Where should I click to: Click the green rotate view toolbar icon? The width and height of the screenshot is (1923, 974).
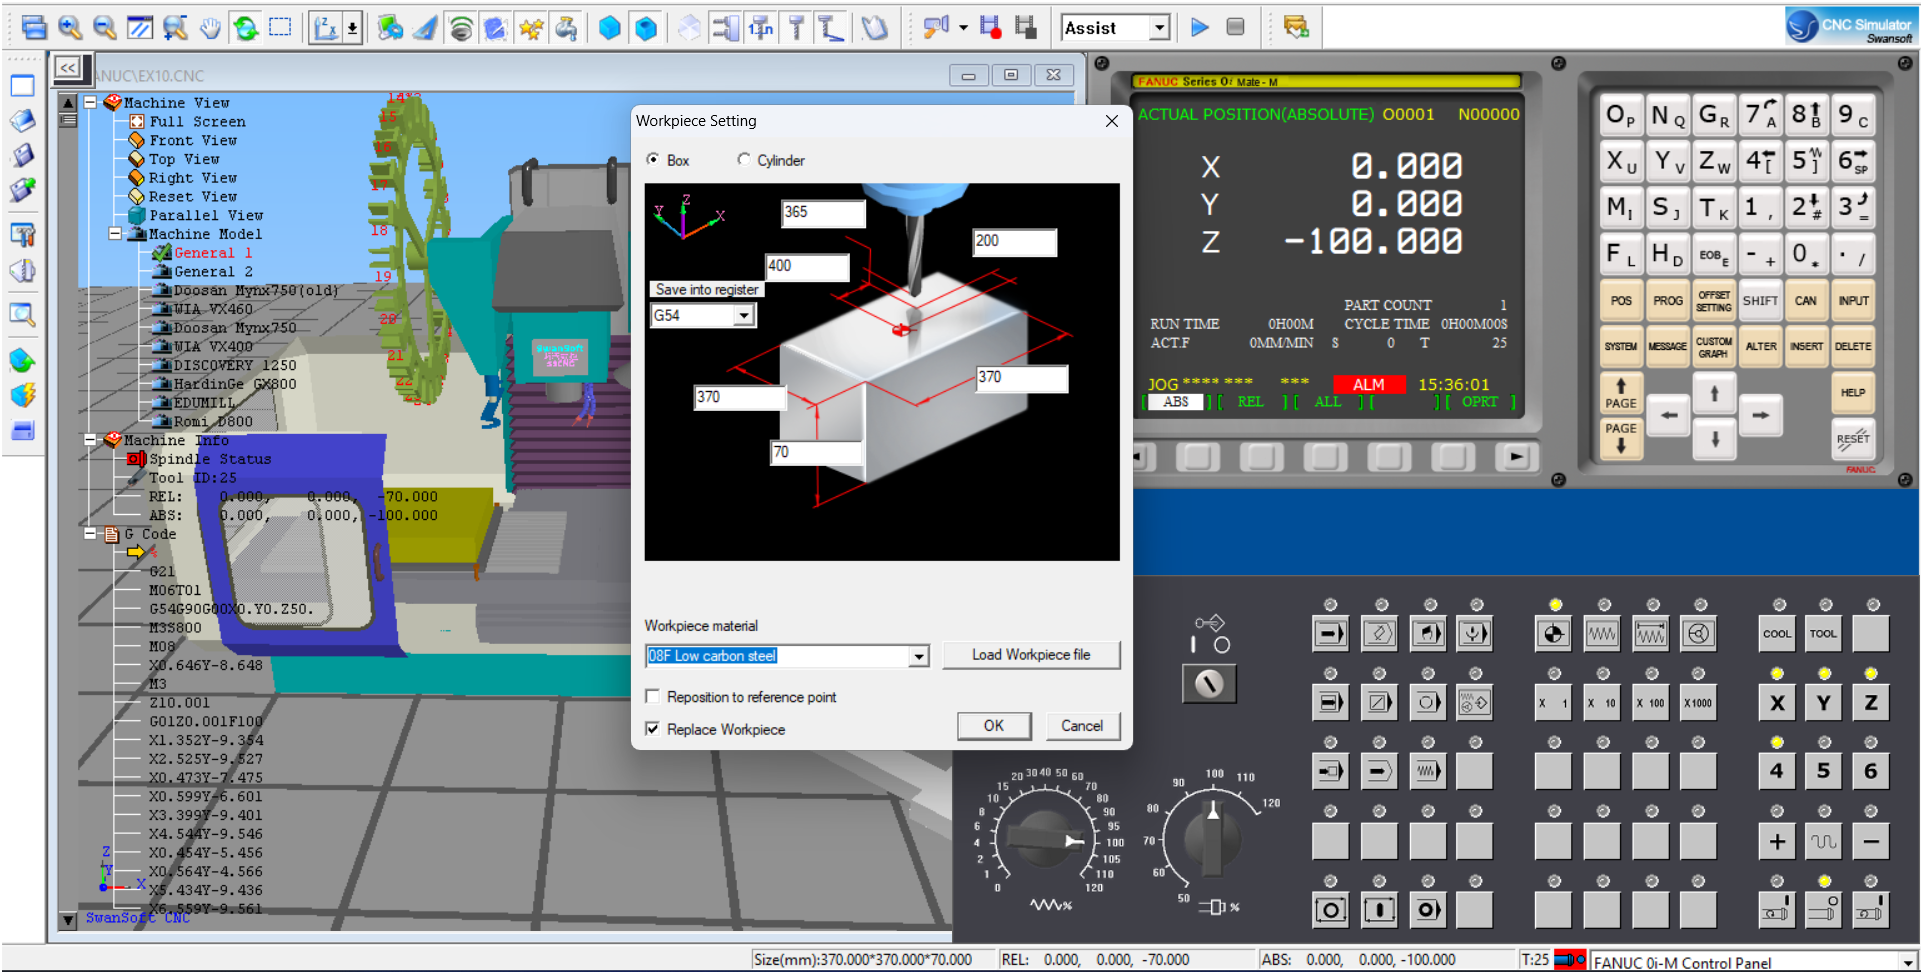(245, 28)
